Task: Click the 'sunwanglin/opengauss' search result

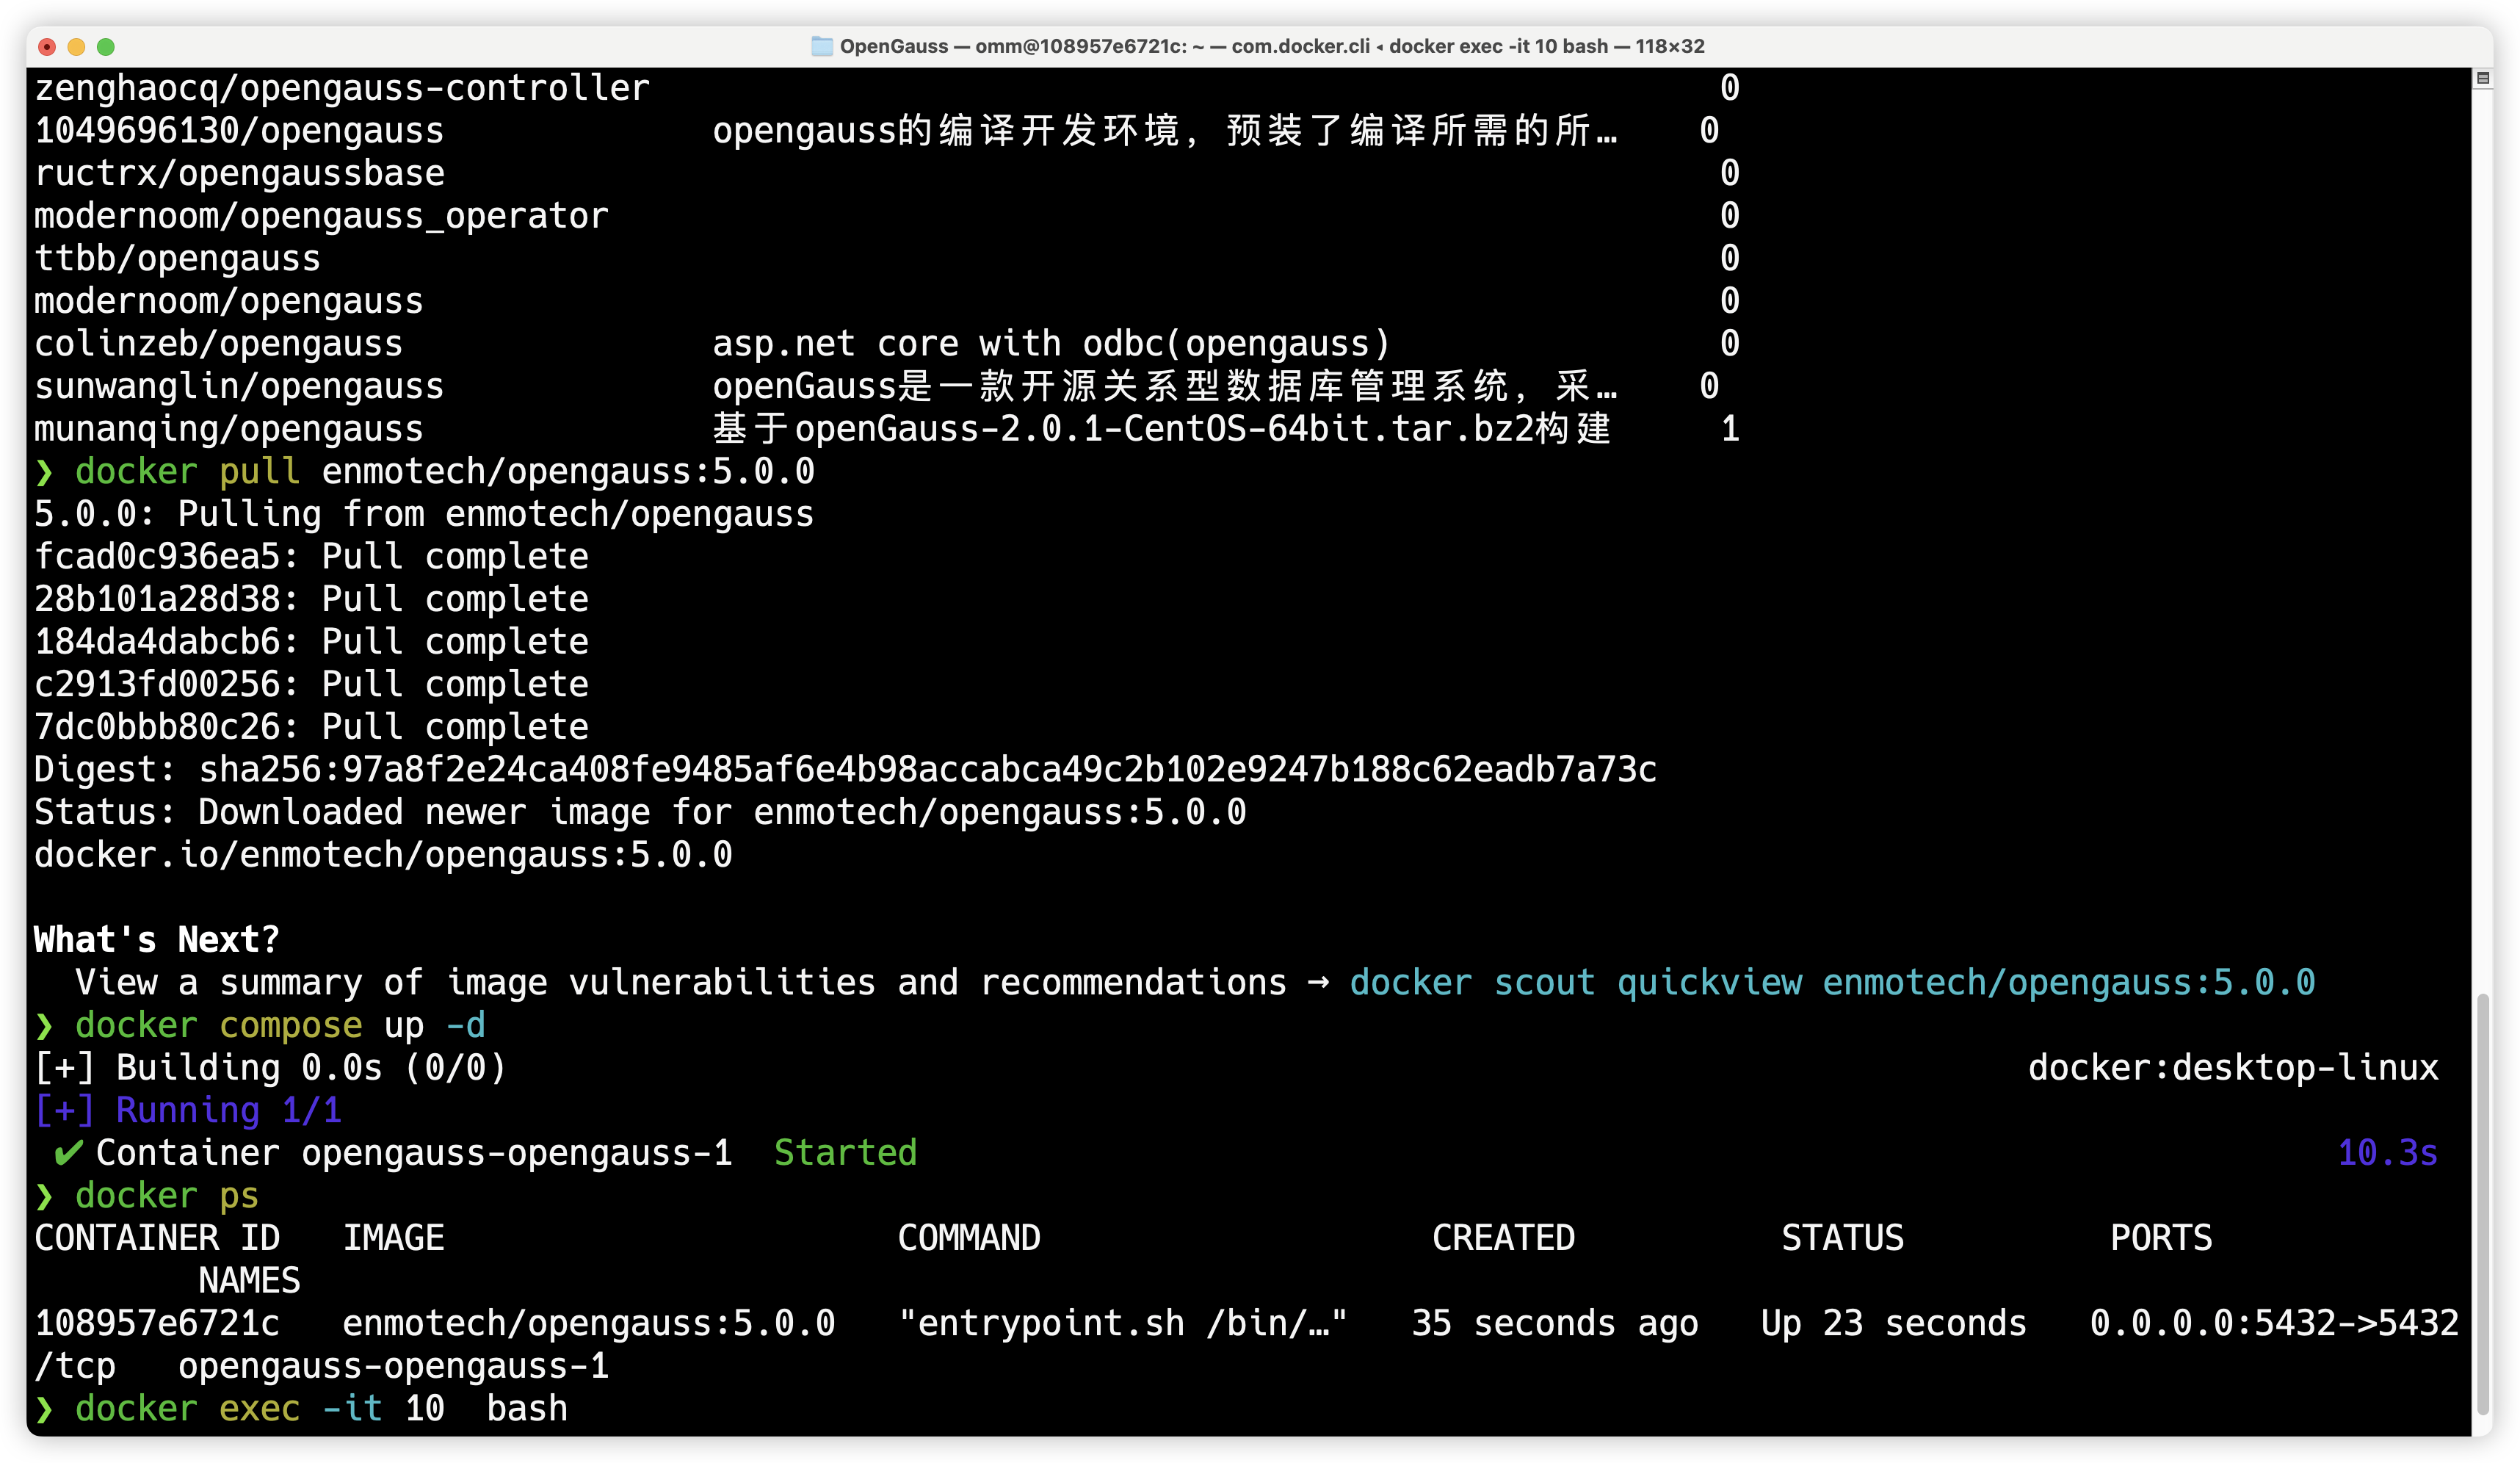Action: tap(239, 386)
